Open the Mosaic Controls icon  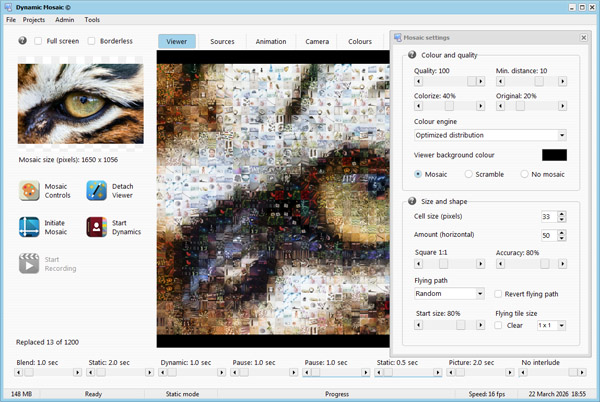(30, 192)
